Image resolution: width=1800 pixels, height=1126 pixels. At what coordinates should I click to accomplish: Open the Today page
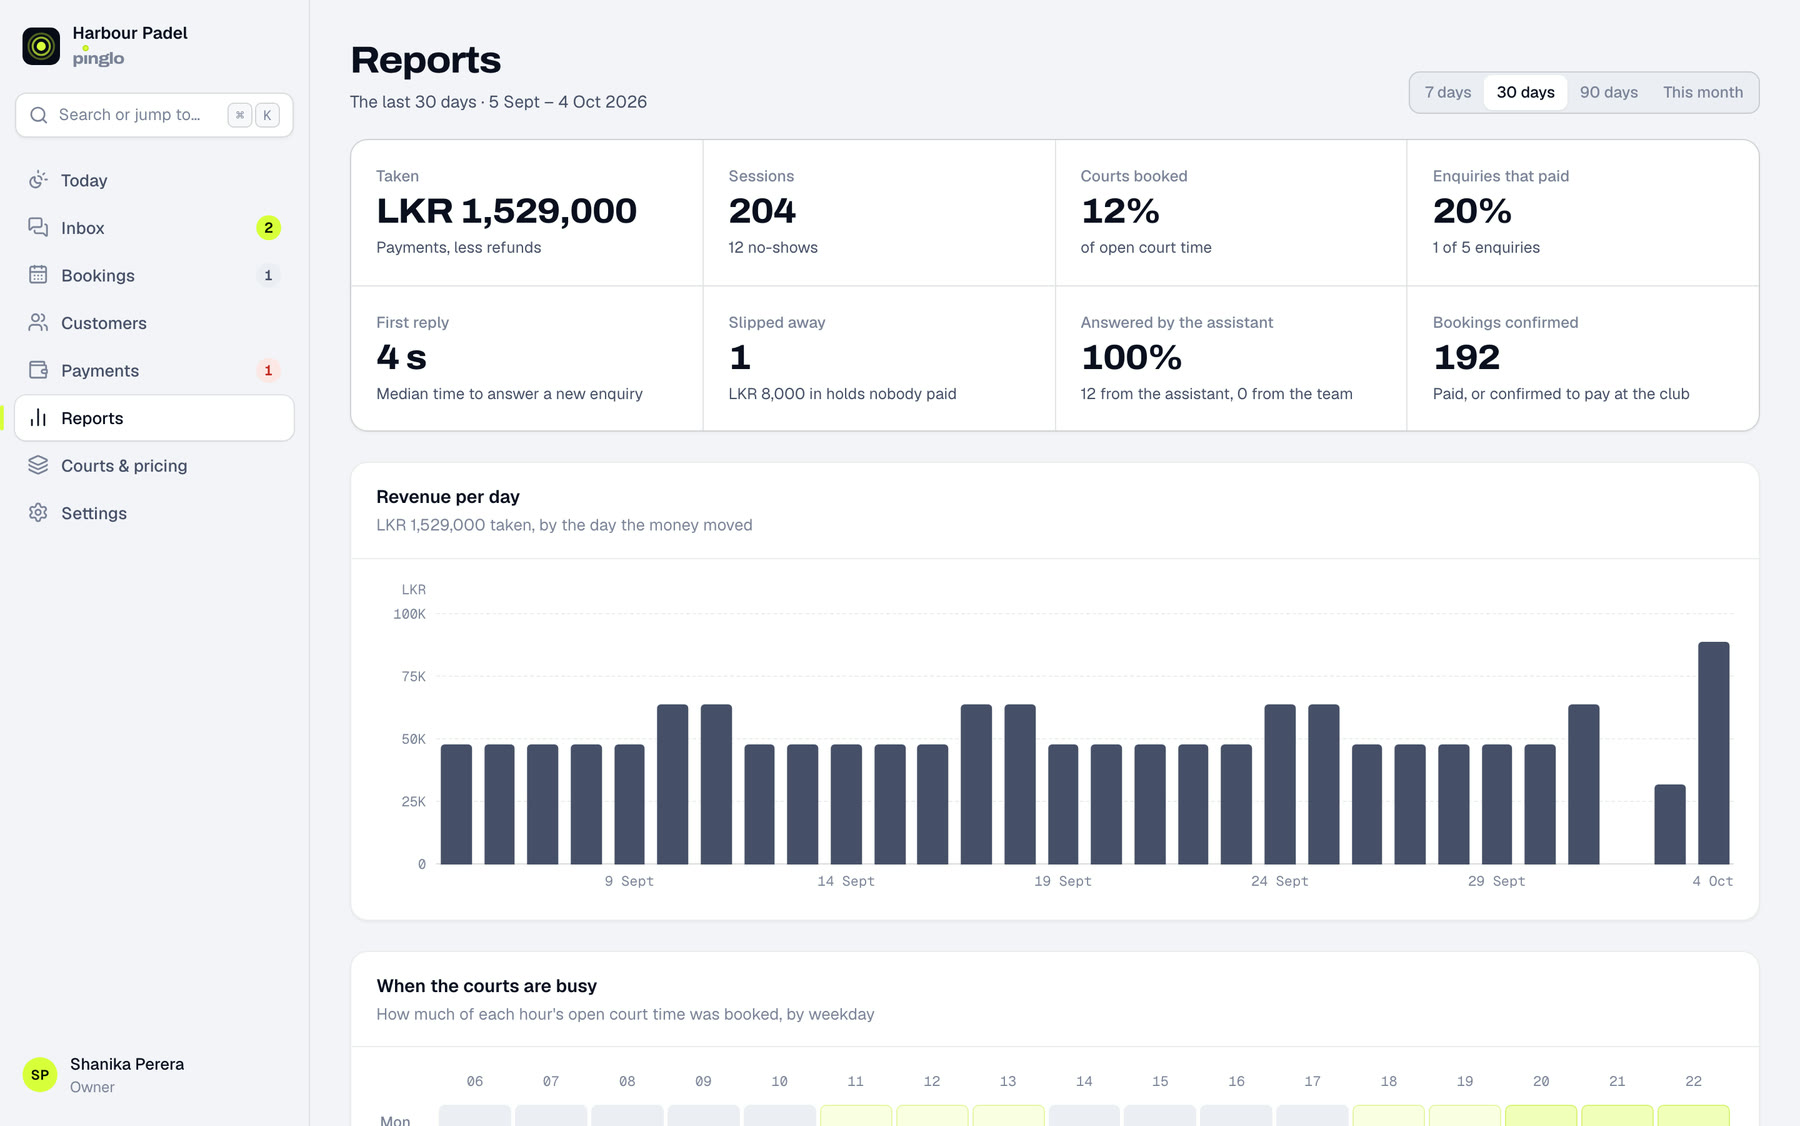[x=154, y=180]
